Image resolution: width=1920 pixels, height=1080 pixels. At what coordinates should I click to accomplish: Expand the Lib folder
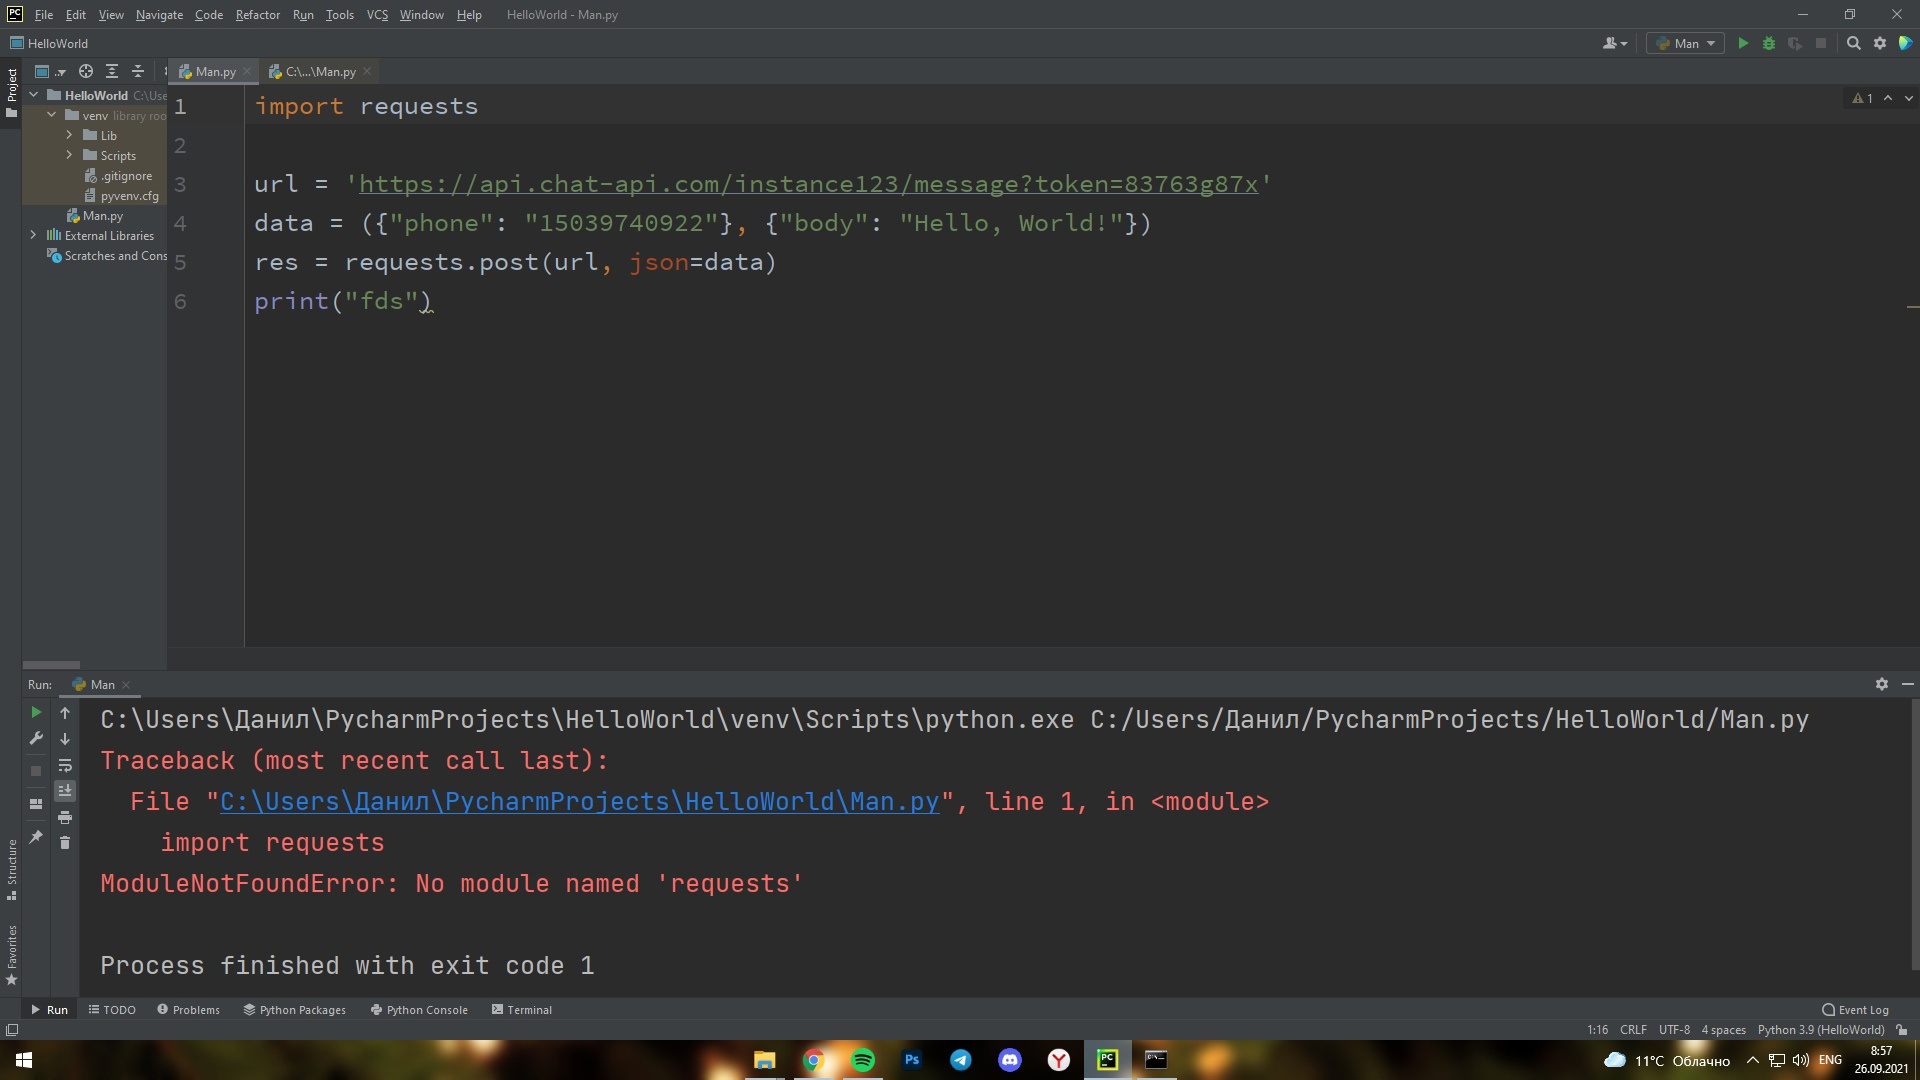[69, 135]
